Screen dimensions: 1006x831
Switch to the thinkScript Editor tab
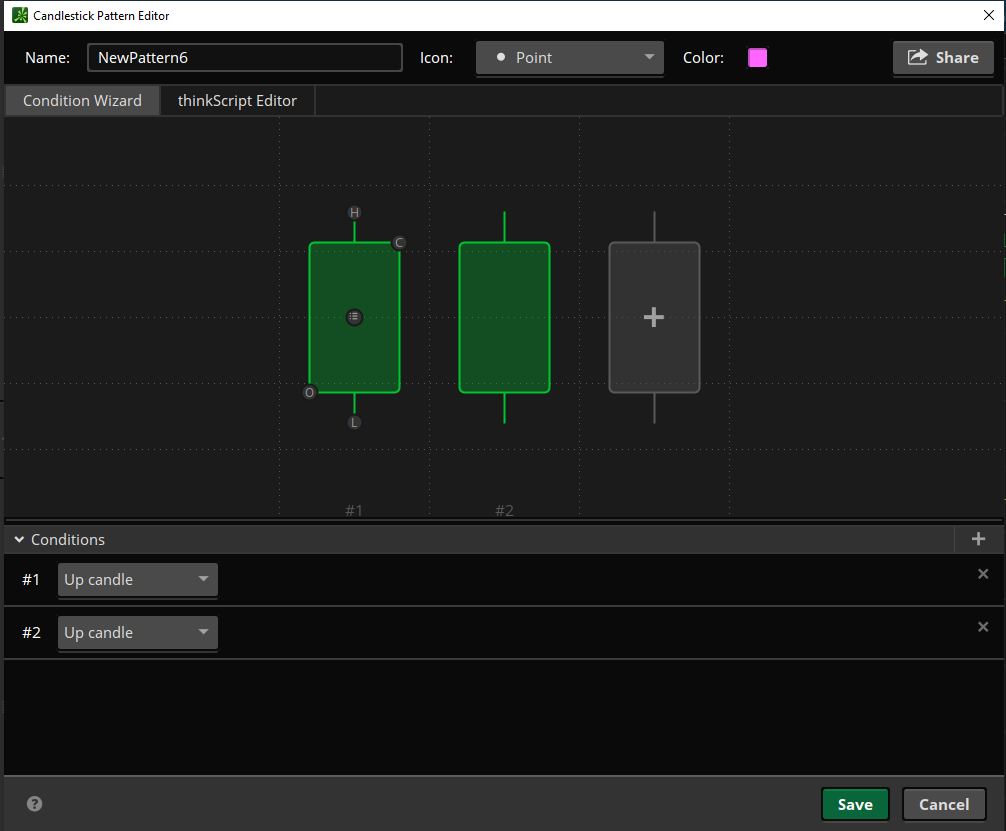(237, 100)
